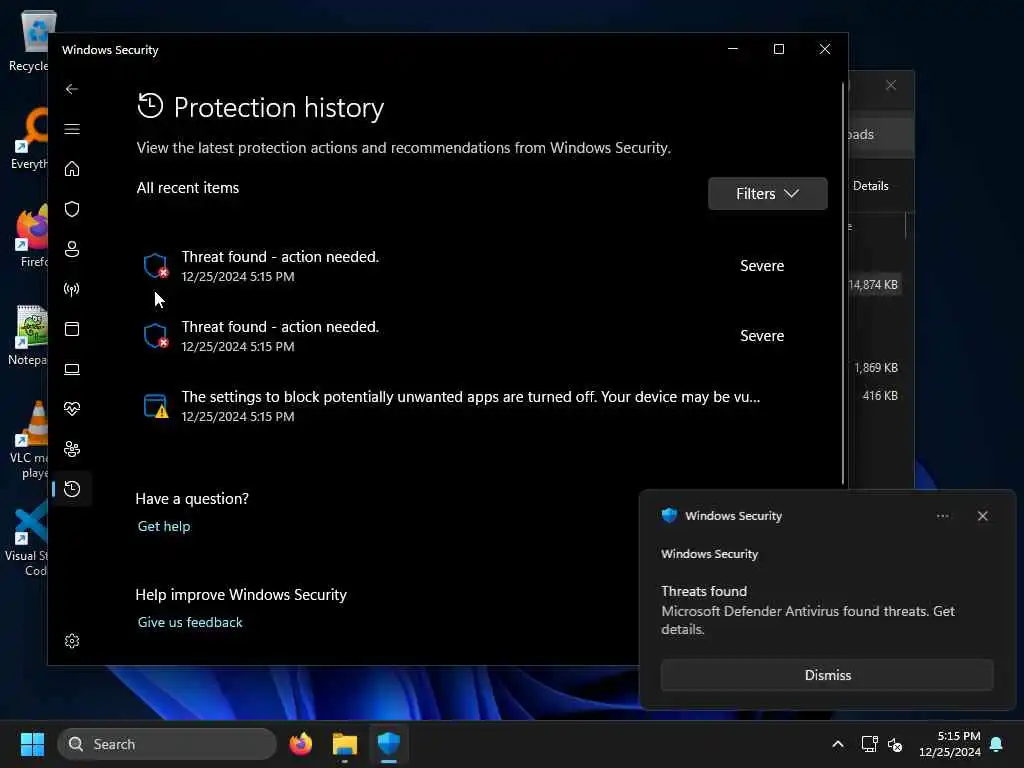
Task: Maximize the Windows Security window
Action: coord(778,49)
